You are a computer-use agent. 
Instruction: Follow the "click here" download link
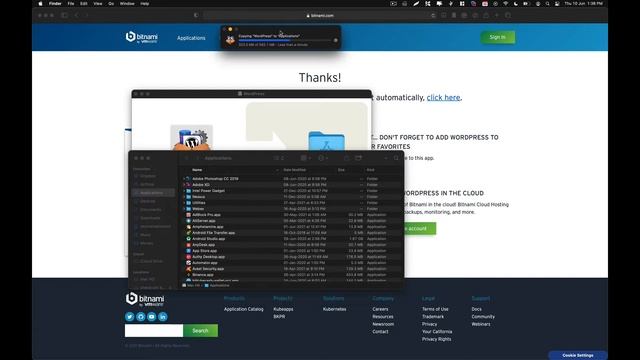pyautogui.click(x=444, y=98)
